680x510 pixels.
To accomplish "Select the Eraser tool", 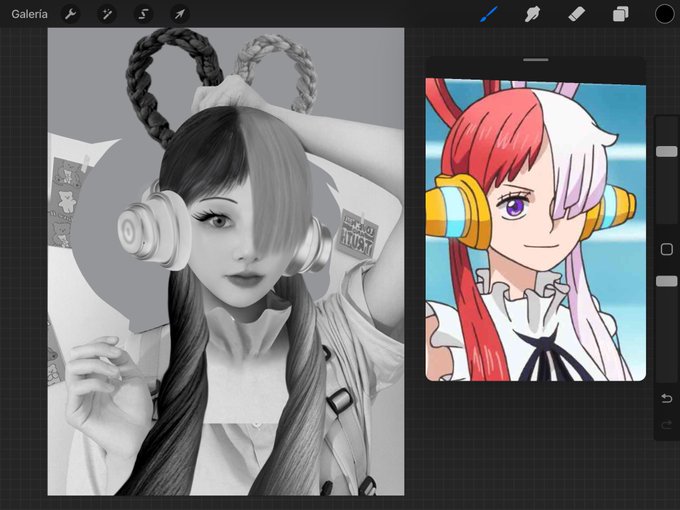I will [576, 14].
